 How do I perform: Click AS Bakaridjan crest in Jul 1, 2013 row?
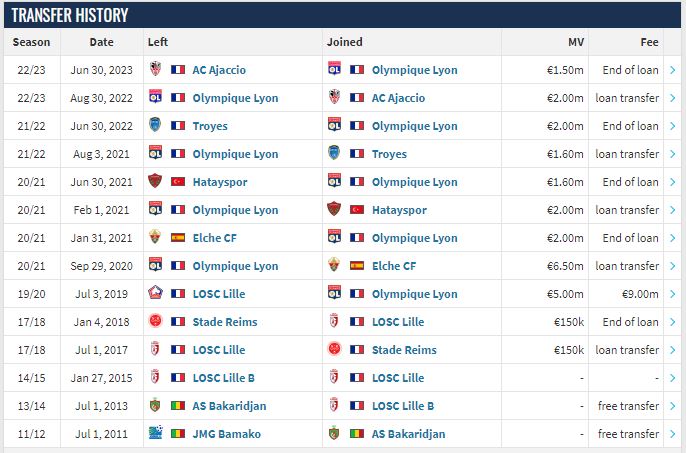(155, 405)
